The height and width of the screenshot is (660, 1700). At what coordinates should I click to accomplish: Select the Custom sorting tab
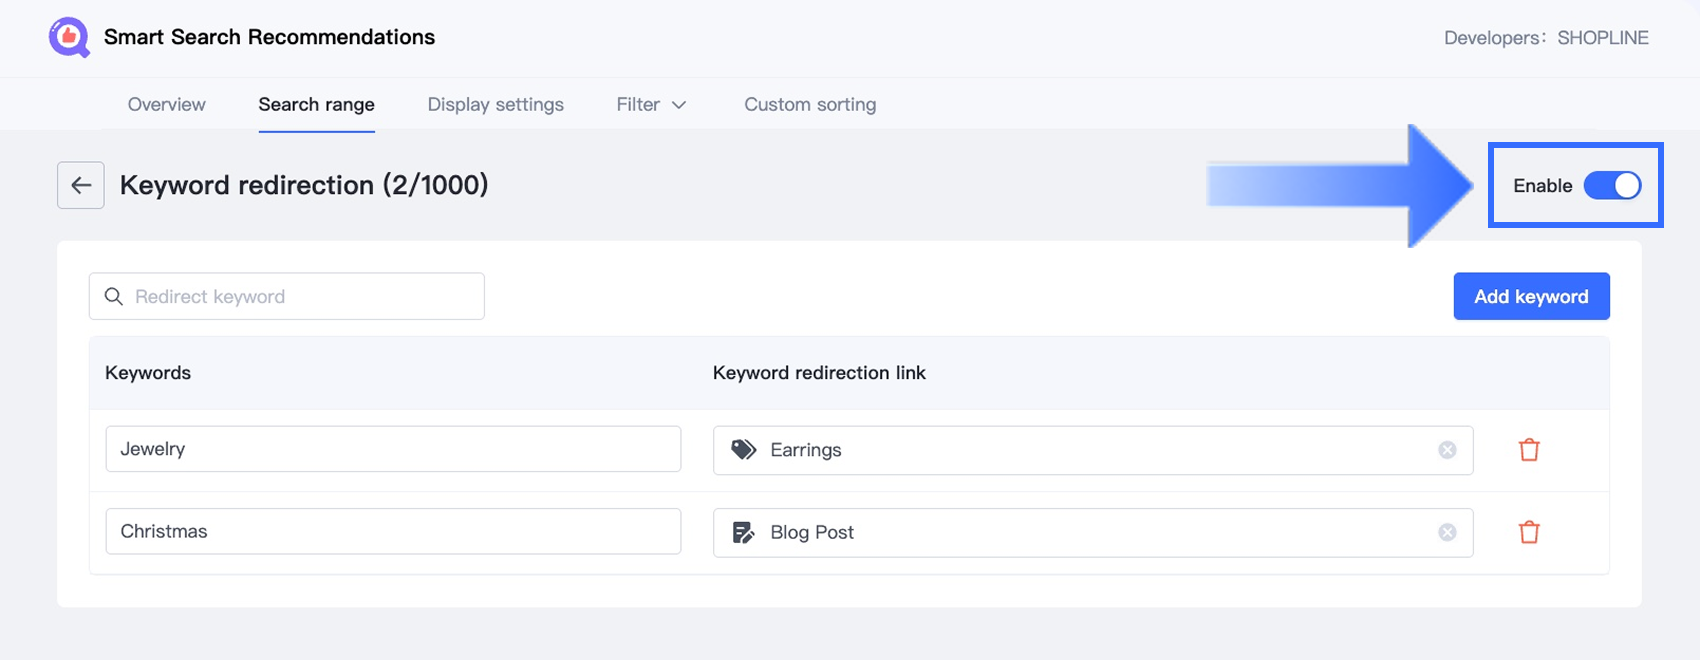click(x=810, y=105)
